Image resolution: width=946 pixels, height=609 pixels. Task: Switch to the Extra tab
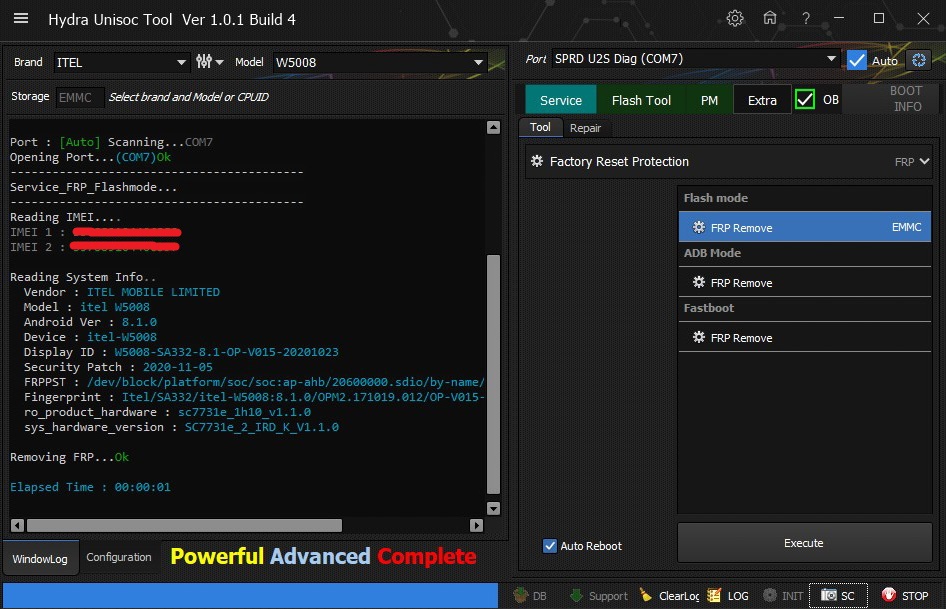pyautogui.click(x=762, y=100)
